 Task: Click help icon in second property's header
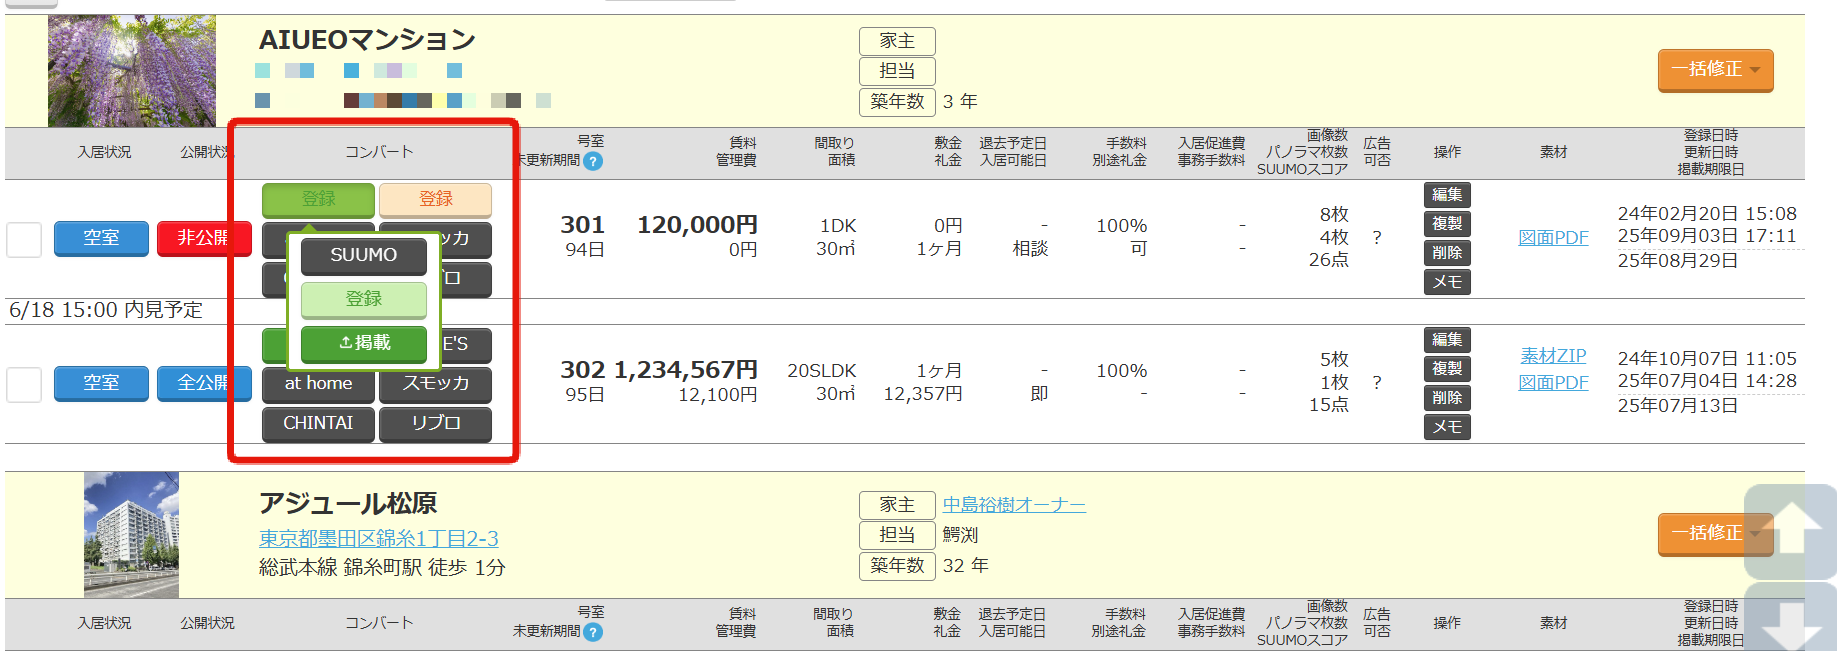click(593, 632)
